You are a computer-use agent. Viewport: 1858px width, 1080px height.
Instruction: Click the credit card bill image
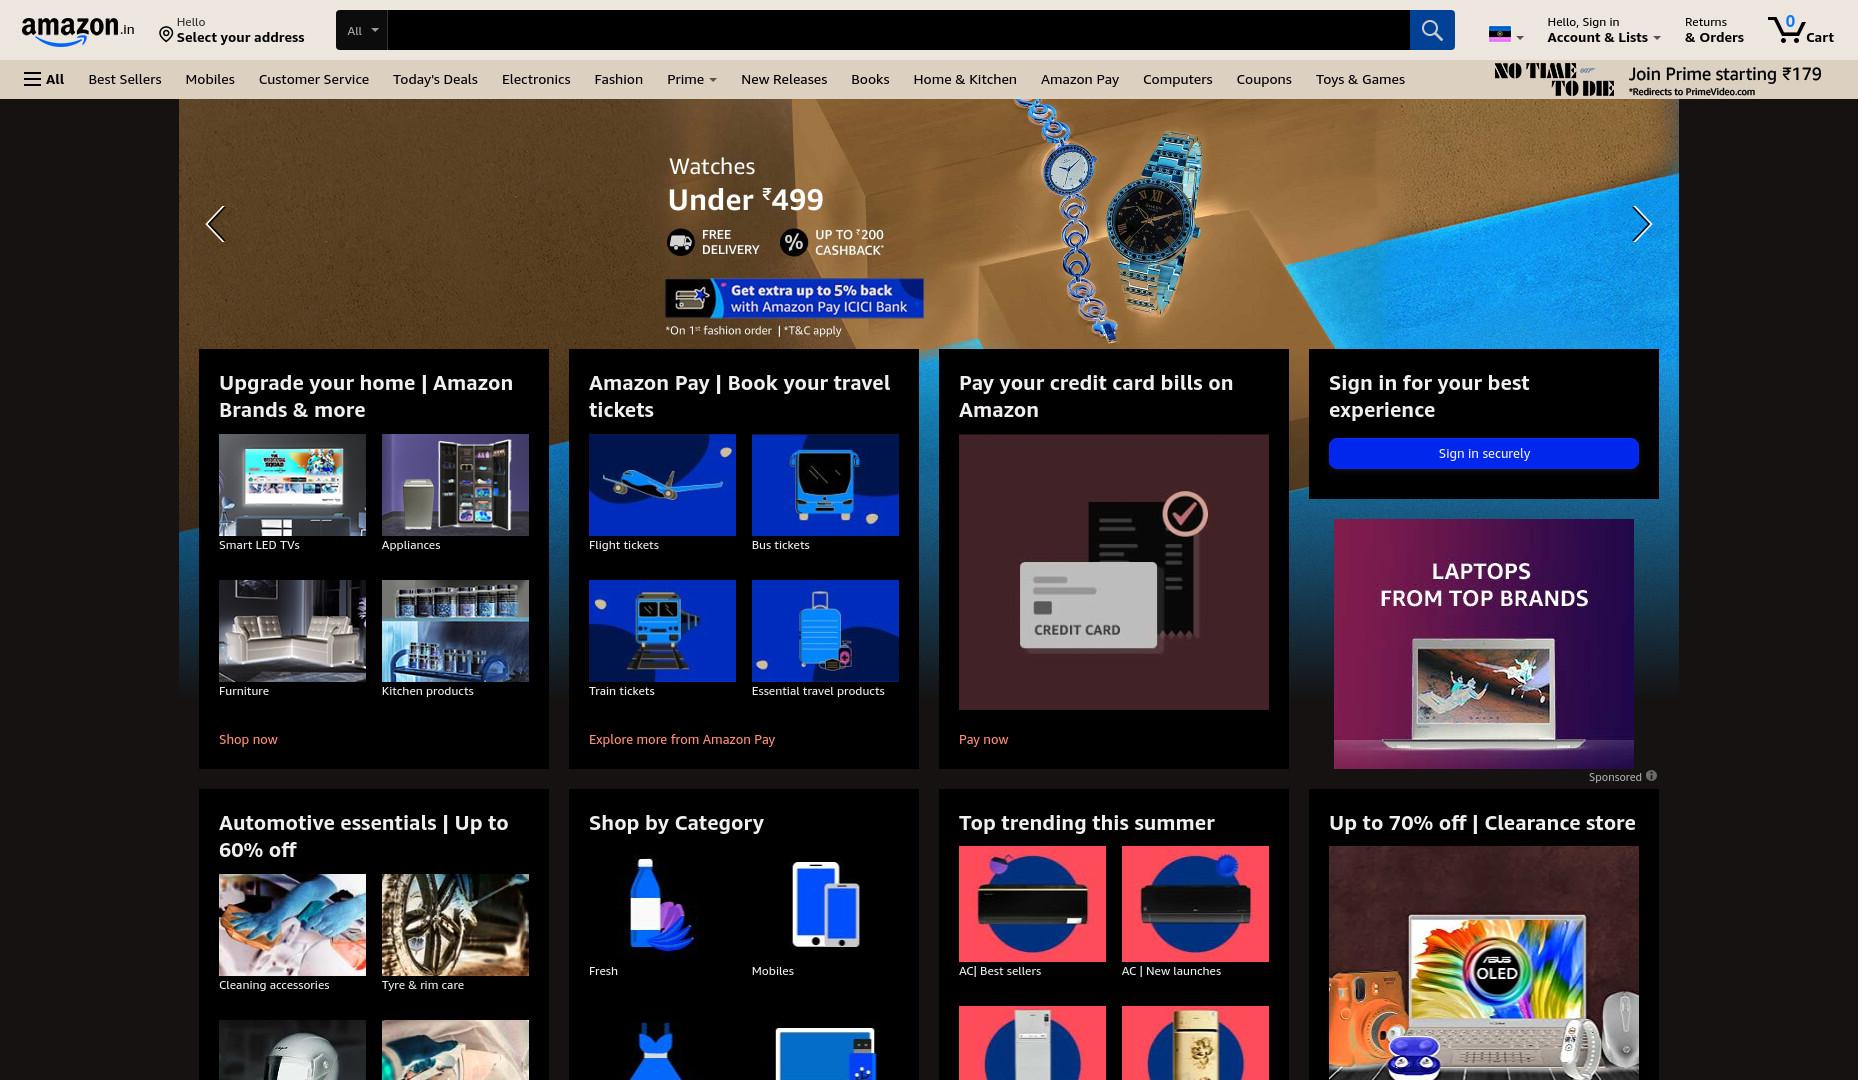[1114, 572]
